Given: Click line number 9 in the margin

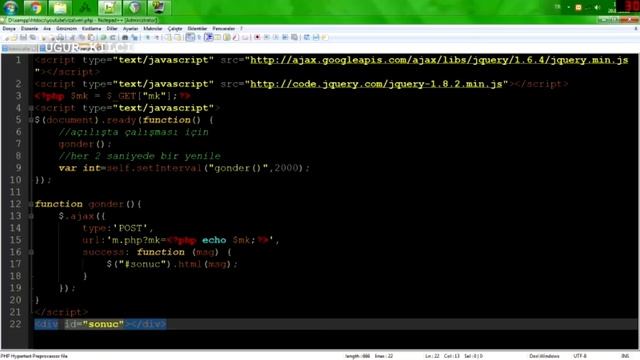Looking at the screenshot, I should (x=18, y=168).
